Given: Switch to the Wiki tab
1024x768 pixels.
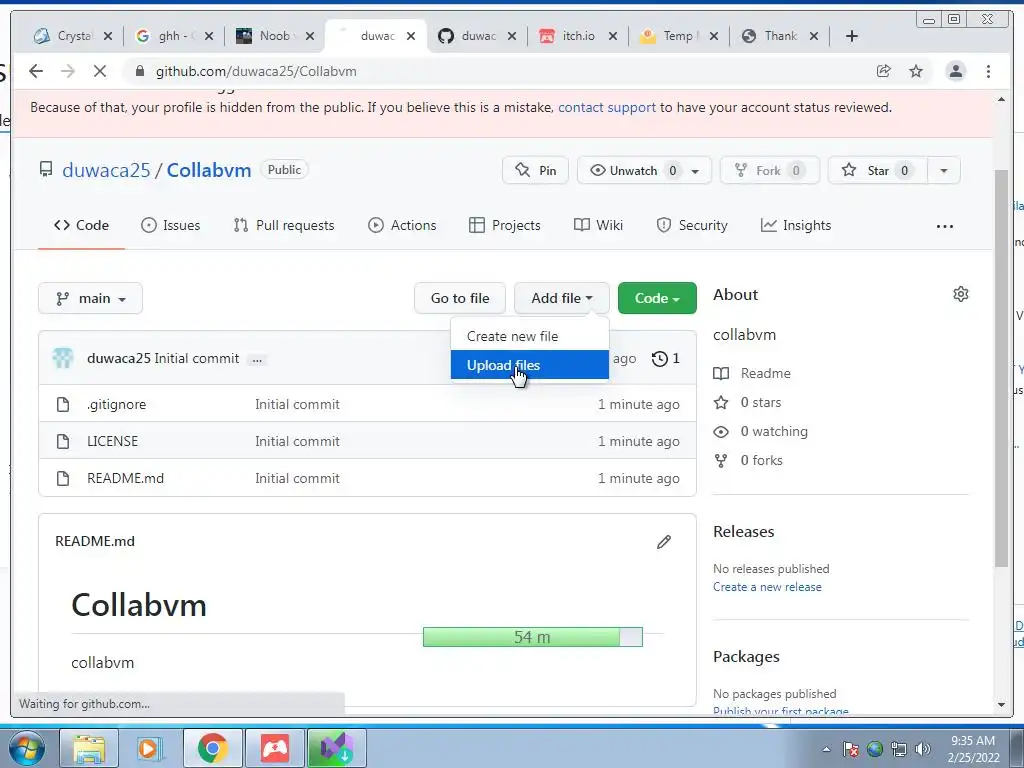Looking at the screenshot, I should pos(598,225).
